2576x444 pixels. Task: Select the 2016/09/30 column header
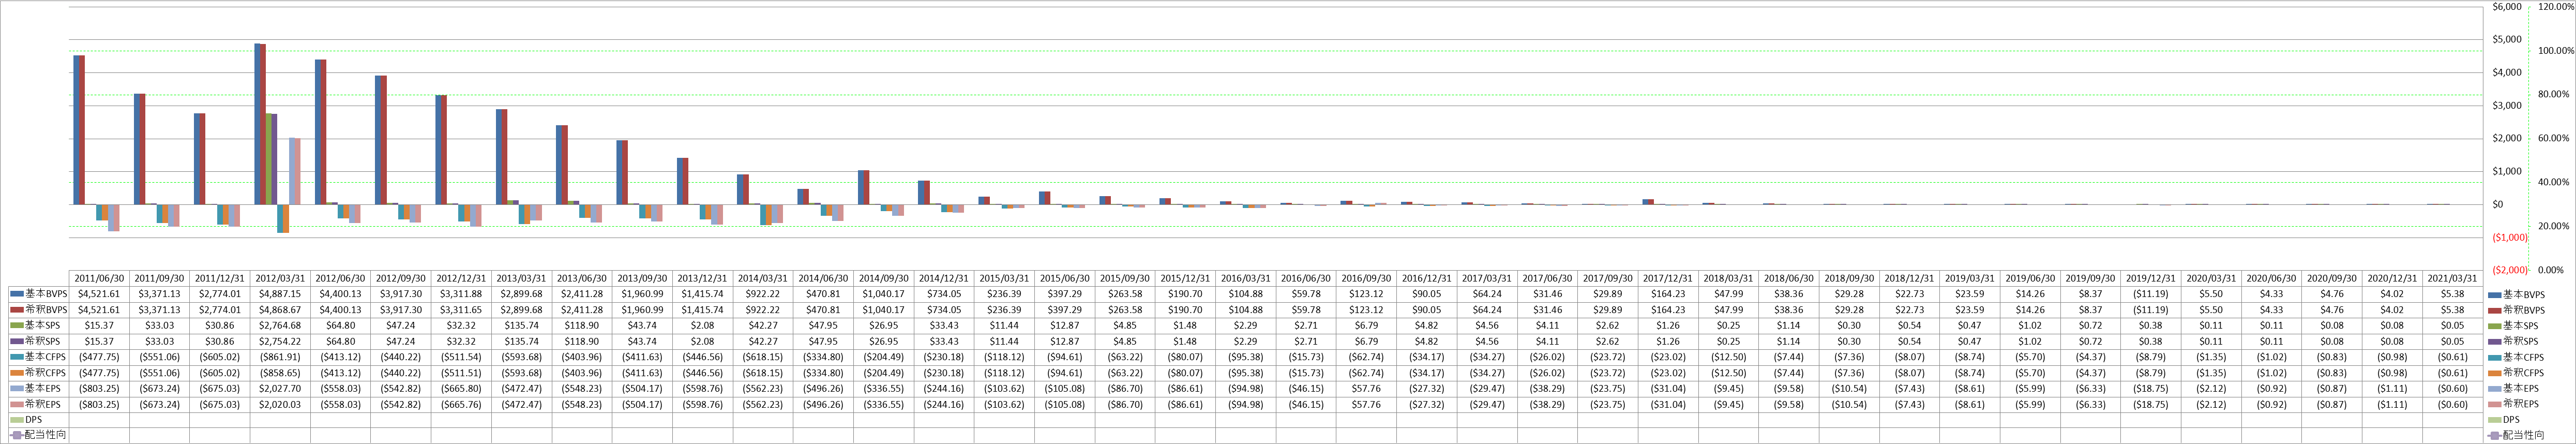point(1366,278)
